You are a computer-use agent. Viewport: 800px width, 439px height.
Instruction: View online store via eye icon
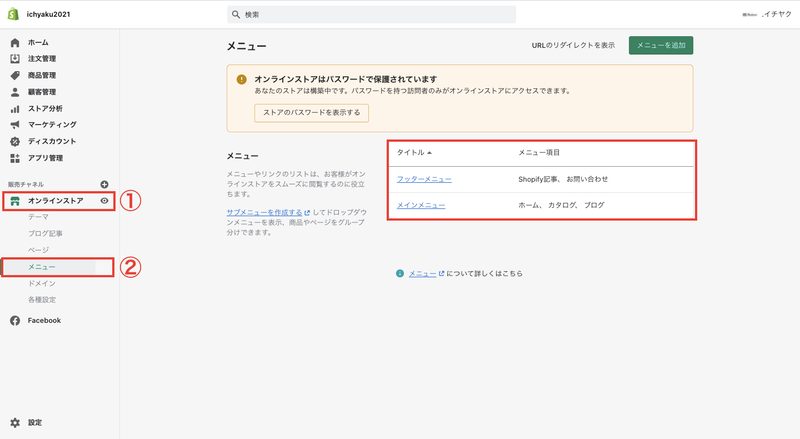pos(104,201)
